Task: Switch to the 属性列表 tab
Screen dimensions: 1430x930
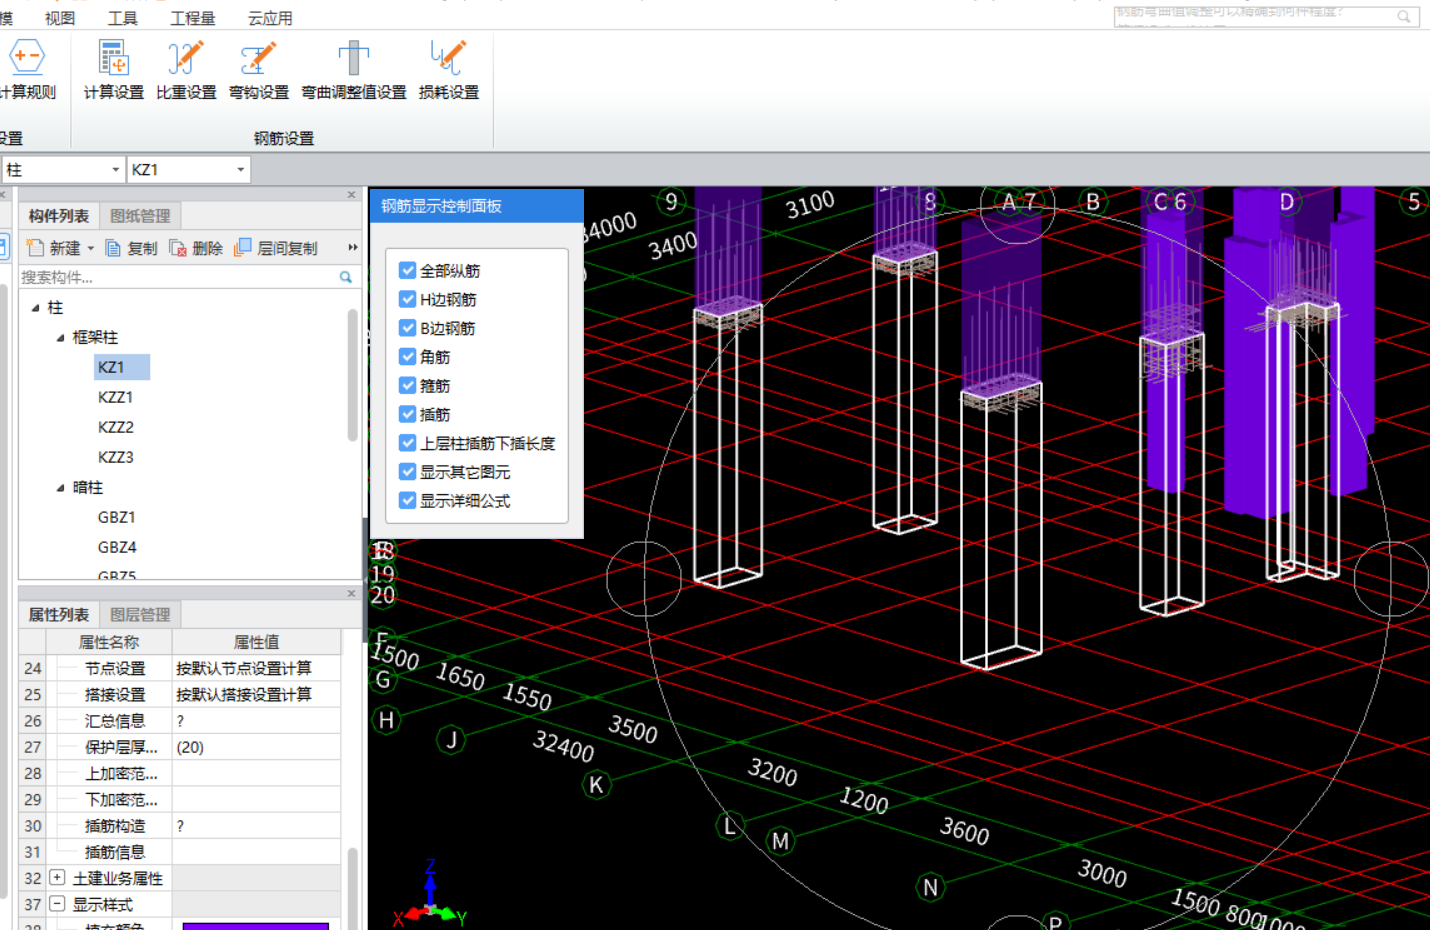Action: 59,615
